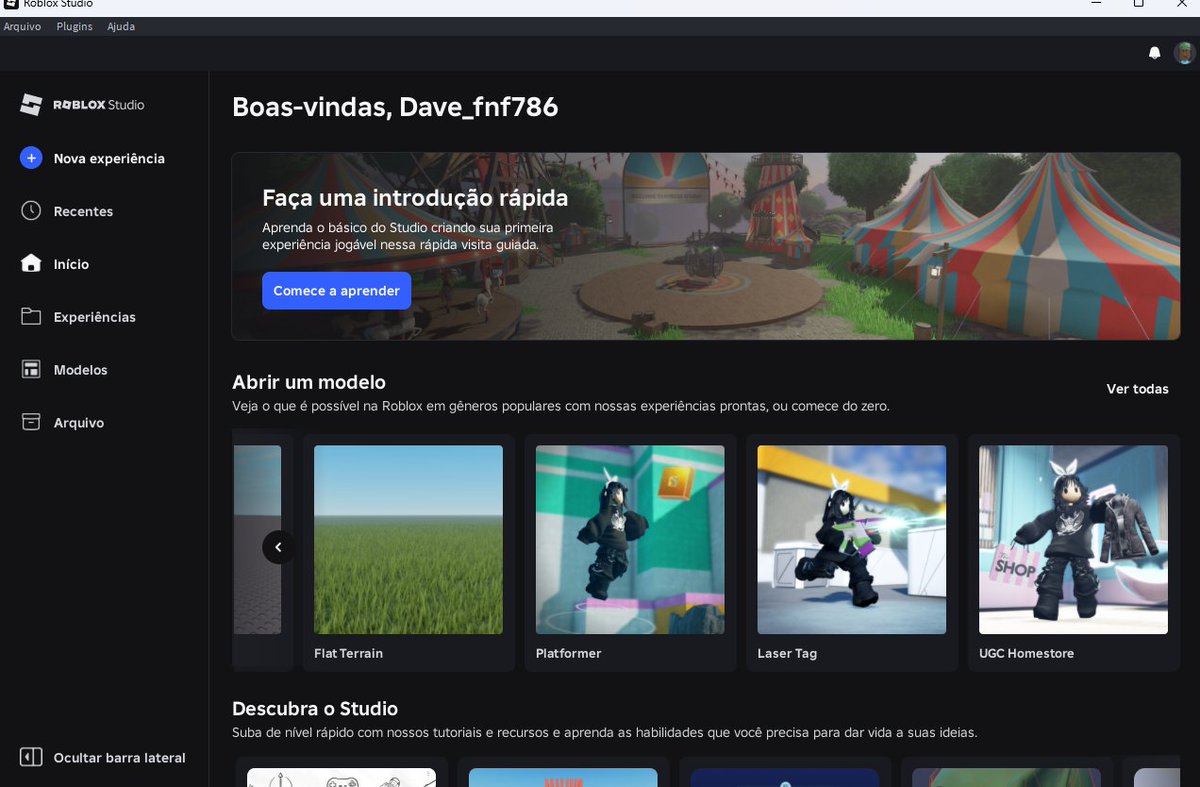Viewport: 1200px width, 787px height.
Task: Open the UGC Homestore template thumbnail
Action: pos(1073,539)
